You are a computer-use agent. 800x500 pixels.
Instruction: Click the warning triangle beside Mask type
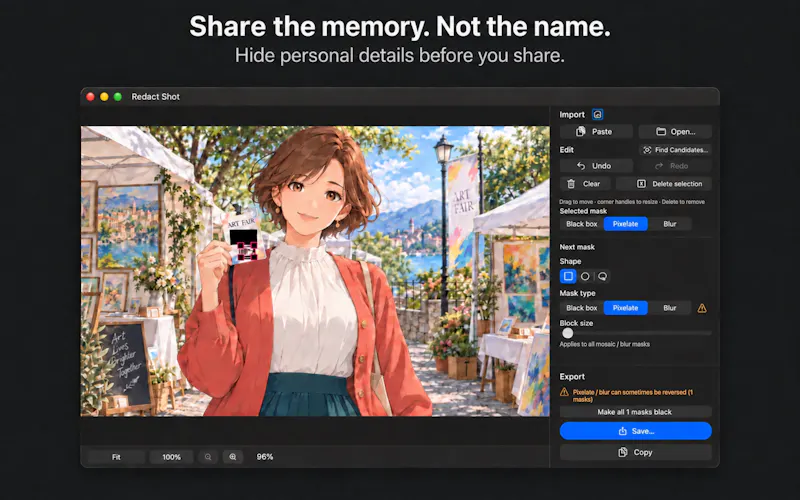702,308
